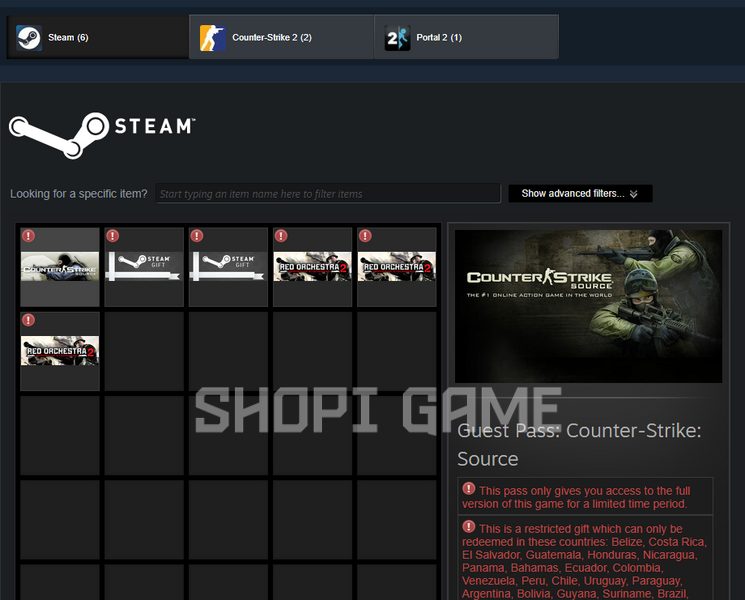This screenshot has width=745, height=600.
Task: Expand Show advanced filters dropdown
Action: [580, 193]
